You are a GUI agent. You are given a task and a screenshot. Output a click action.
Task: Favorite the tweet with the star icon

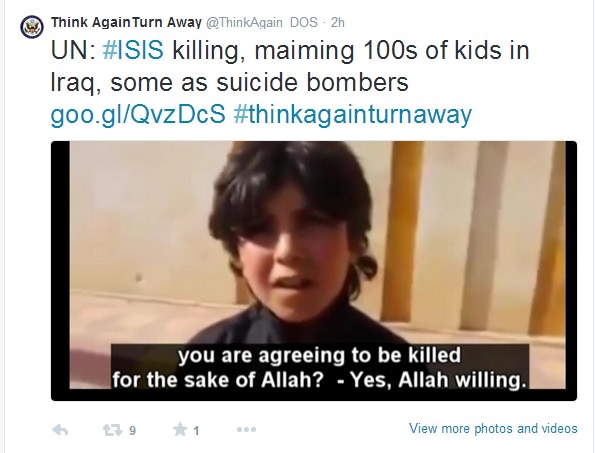(180, 429)
